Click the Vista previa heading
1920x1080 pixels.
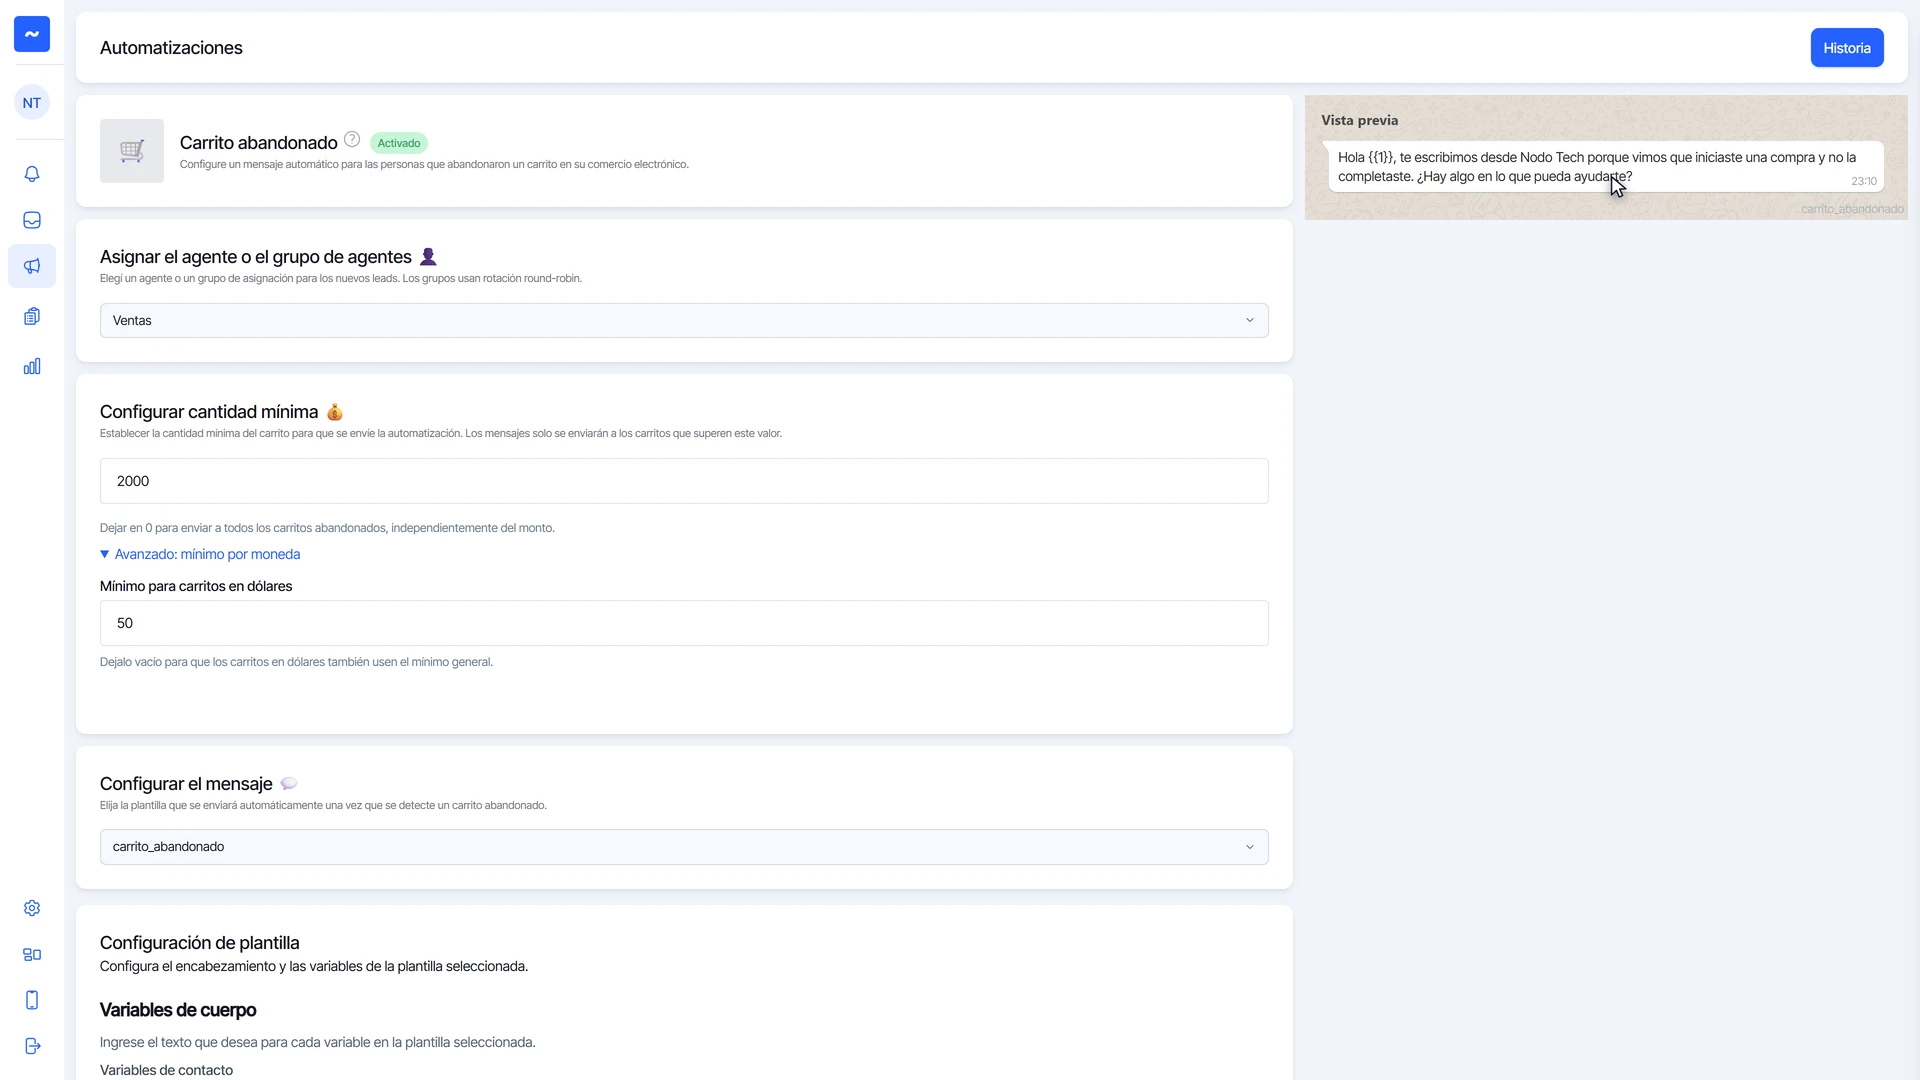(x=1360, y=120)
